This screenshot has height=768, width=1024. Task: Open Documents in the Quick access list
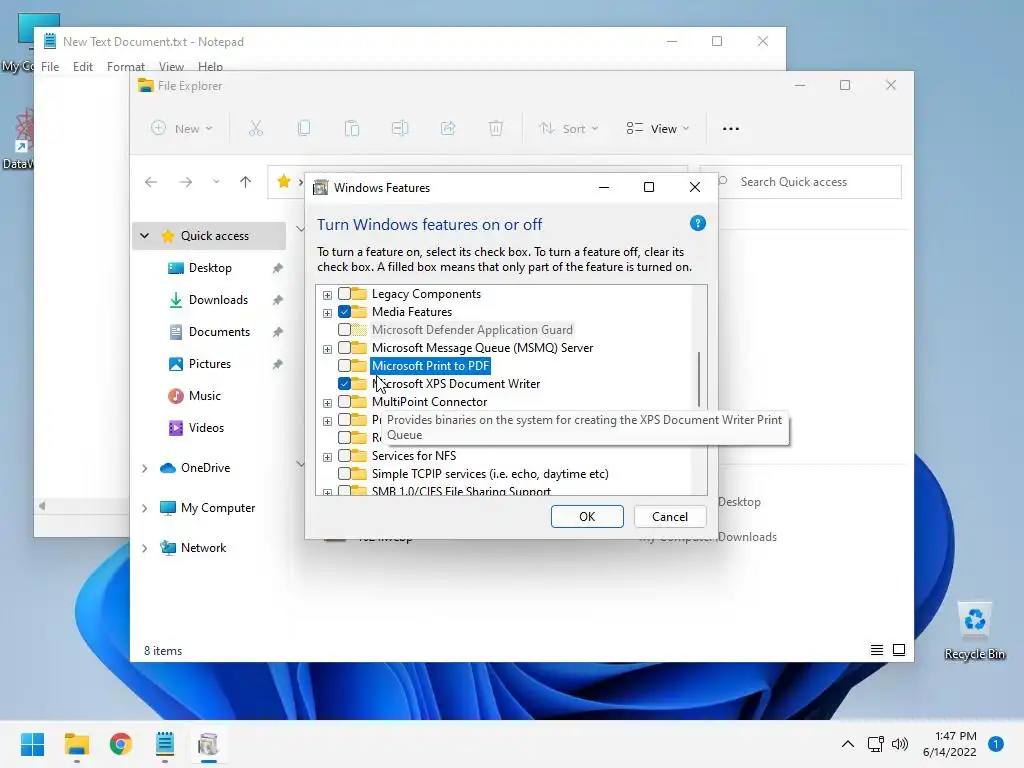[219, 332]
